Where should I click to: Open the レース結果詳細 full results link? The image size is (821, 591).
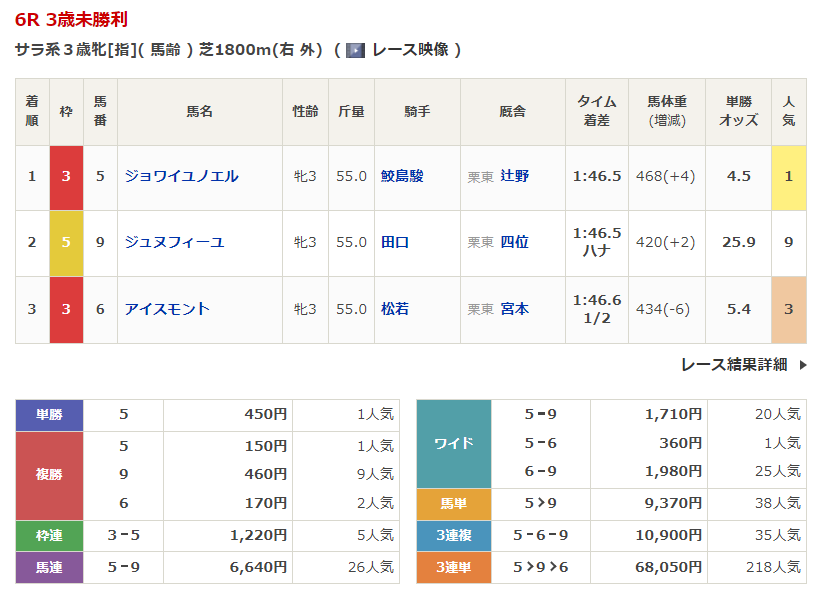click(733, 365)
